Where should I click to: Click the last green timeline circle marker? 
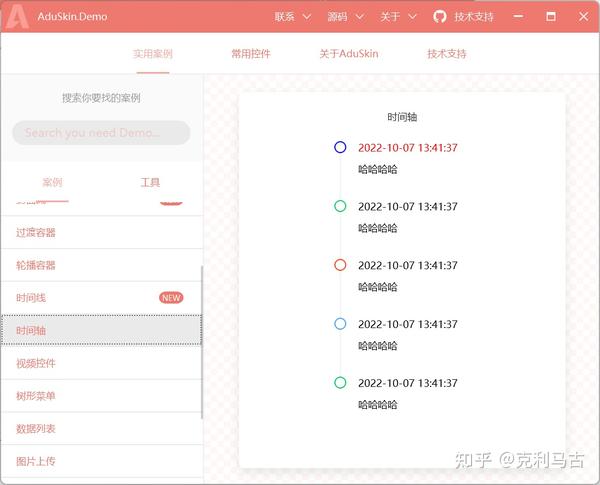pyautogui.click(x=340, y=382)
